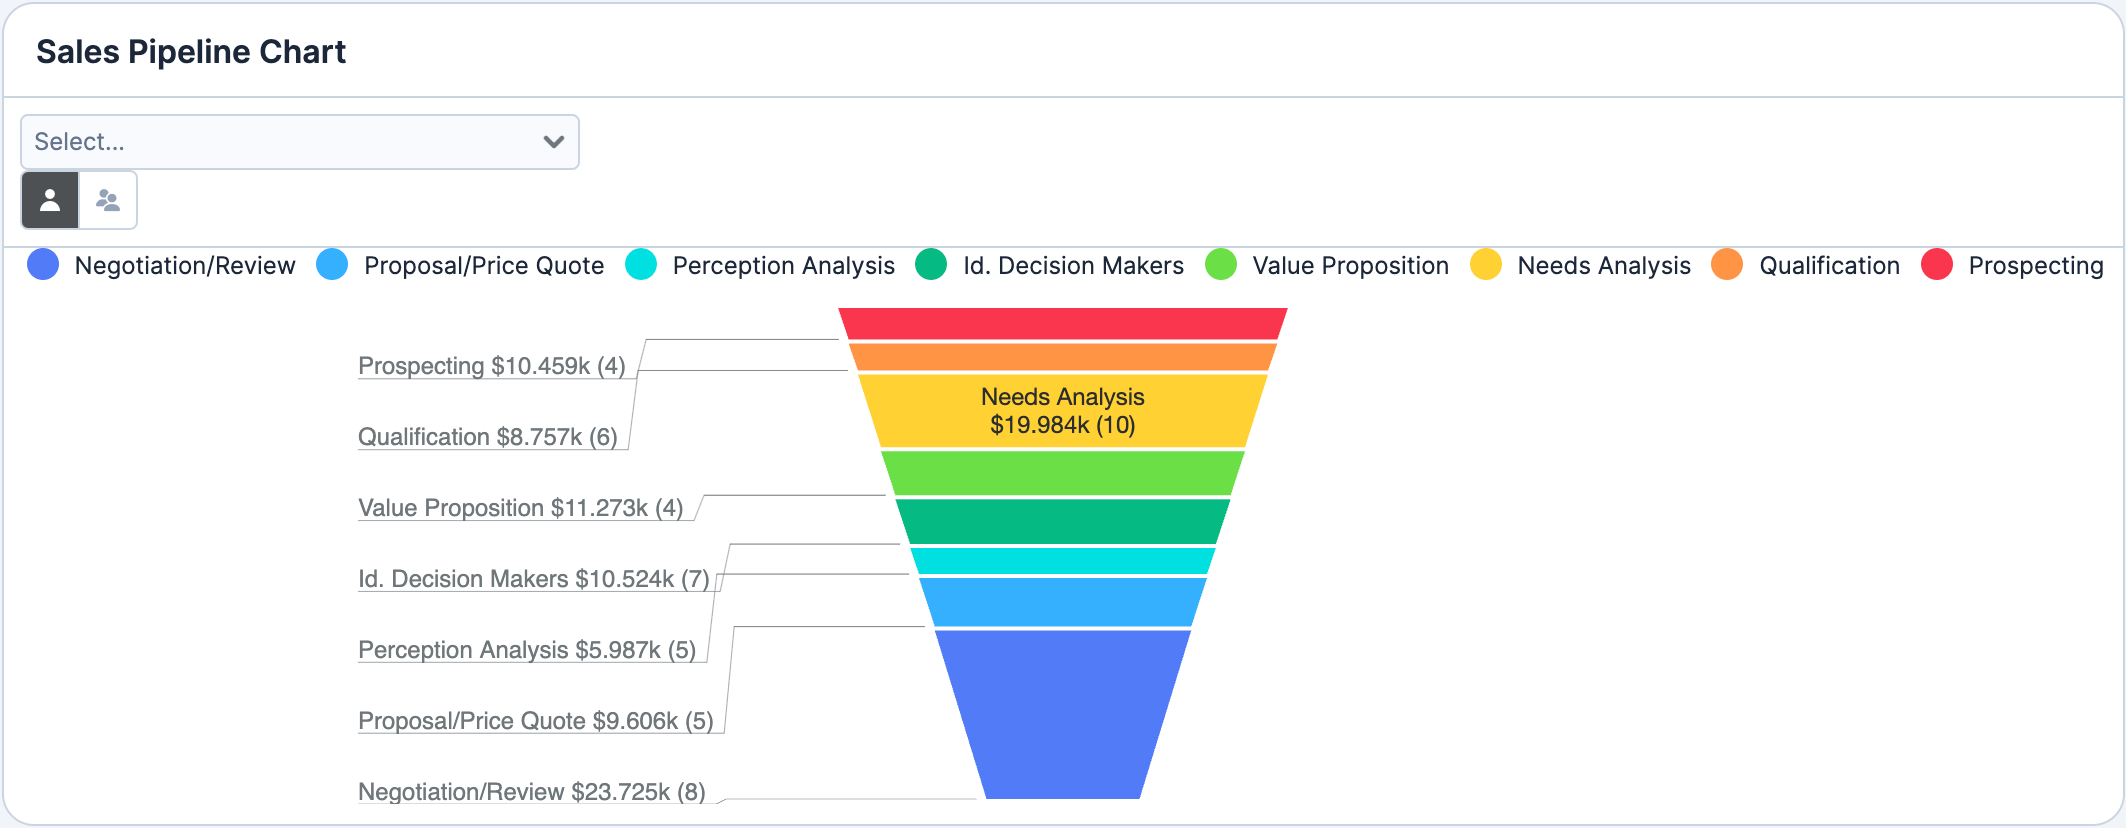Click Prospecting red legend dot

tap(1937, 265)
